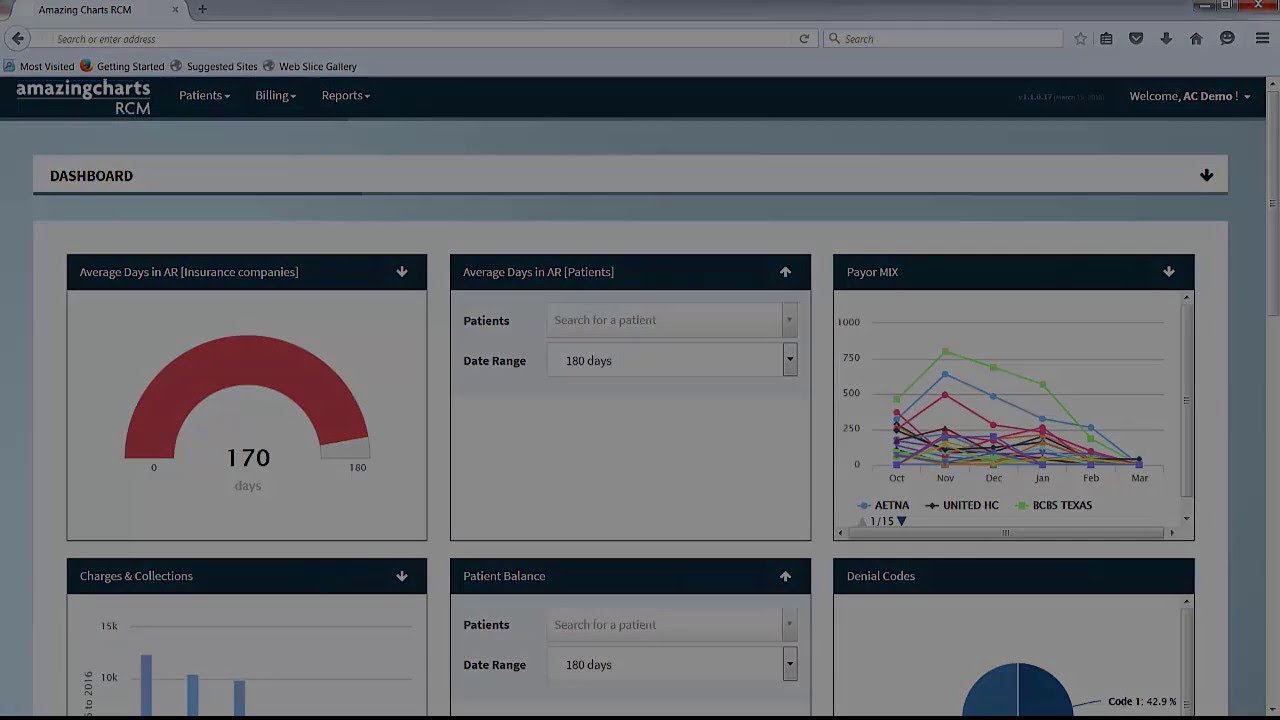Open the Welcome, AC Demo user dropdown
Screen dimensions: 1280x720
(x=1190, y=96)
